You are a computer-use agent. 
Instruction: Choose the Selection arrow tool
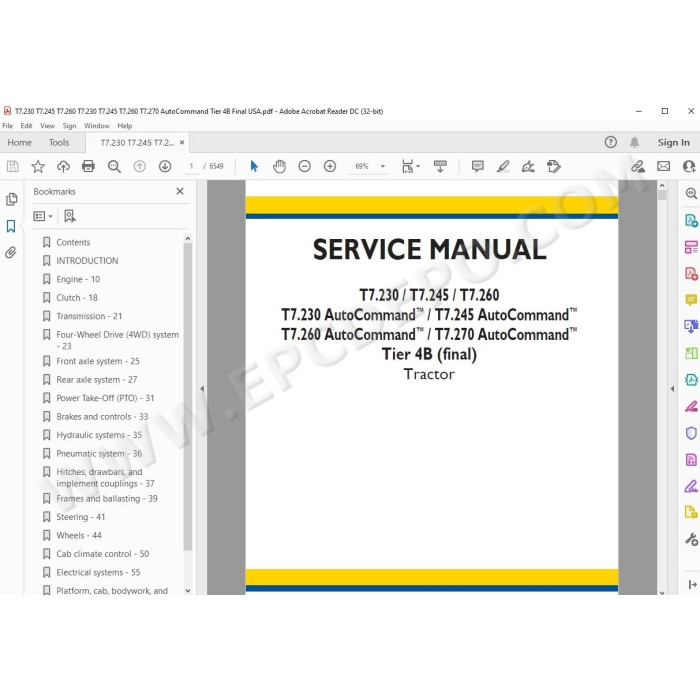coord(254,167)
